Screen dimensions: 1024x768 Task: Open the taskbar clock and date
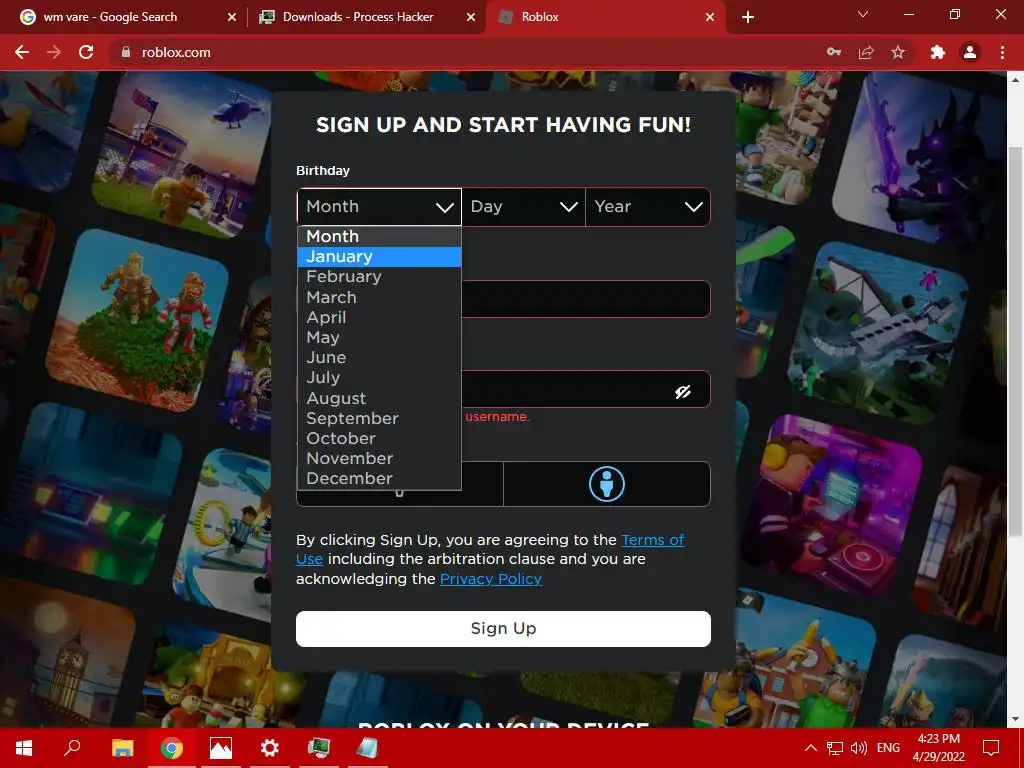pyautogui.click(x=938, y=748)
